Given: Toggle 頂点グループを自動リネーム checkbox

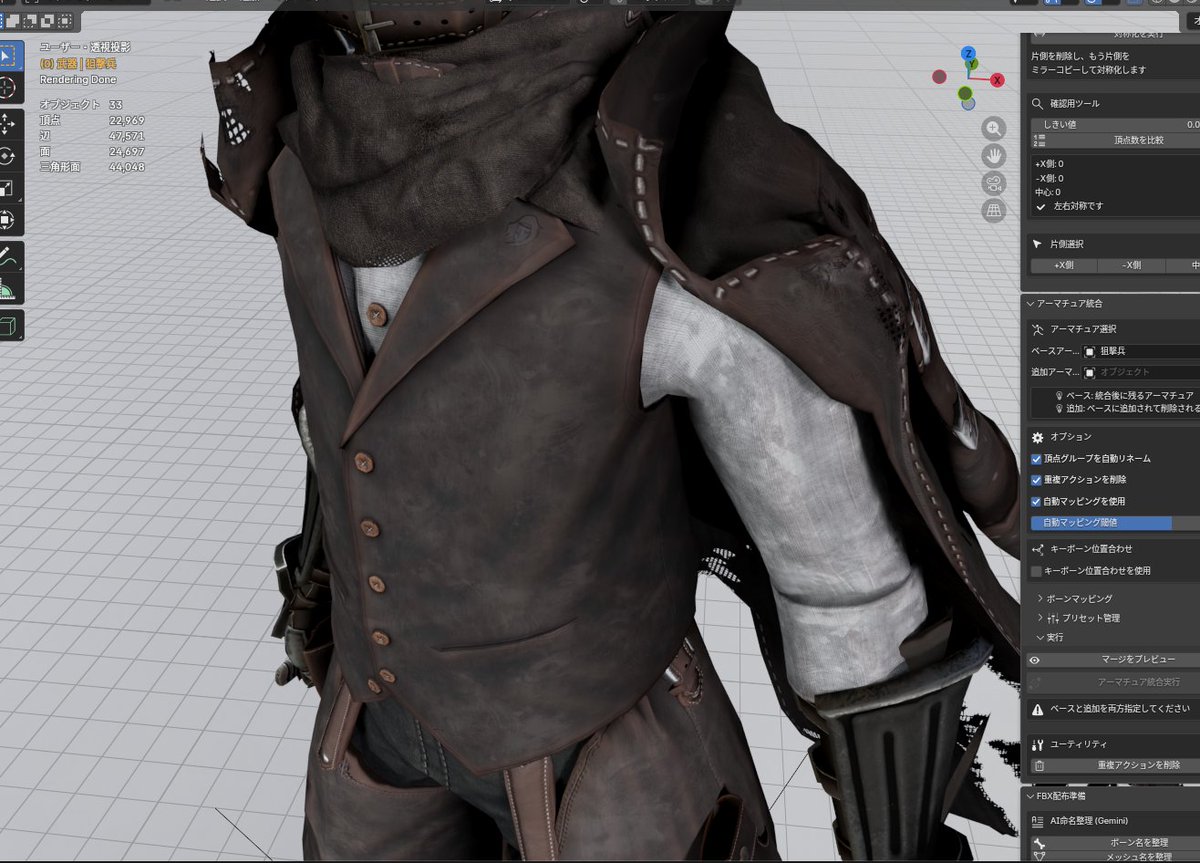Looking at the screenshot, I should coord(1036,458).
